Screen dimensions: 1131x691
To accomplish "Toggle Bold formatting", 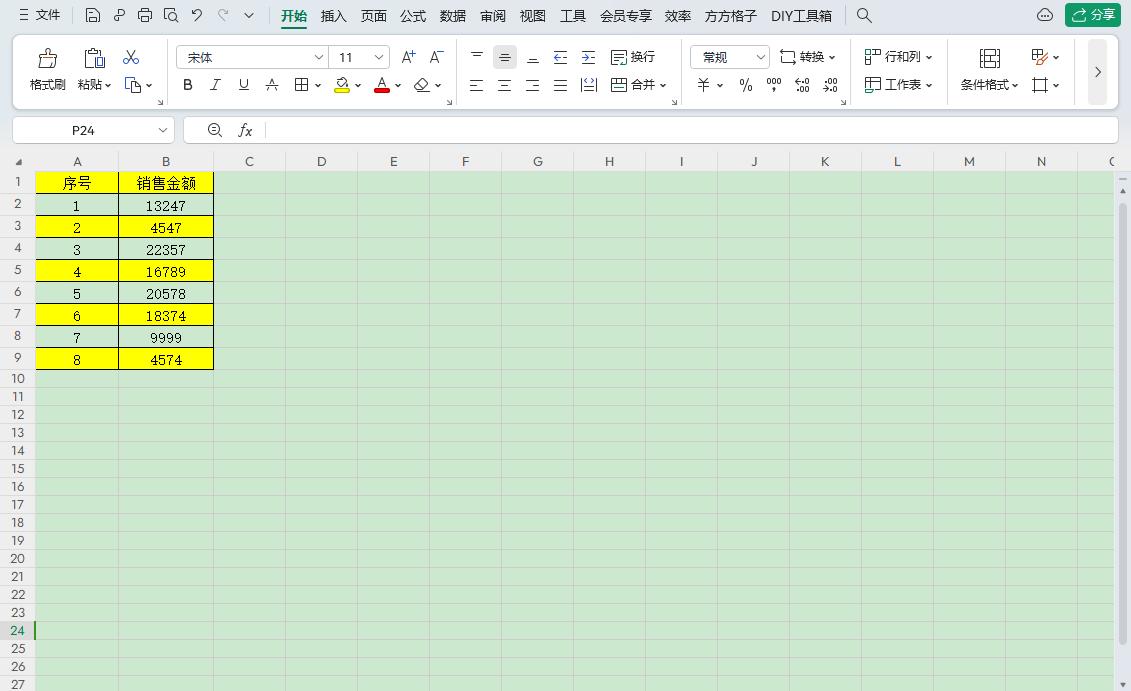I will (x=188, y=85).
